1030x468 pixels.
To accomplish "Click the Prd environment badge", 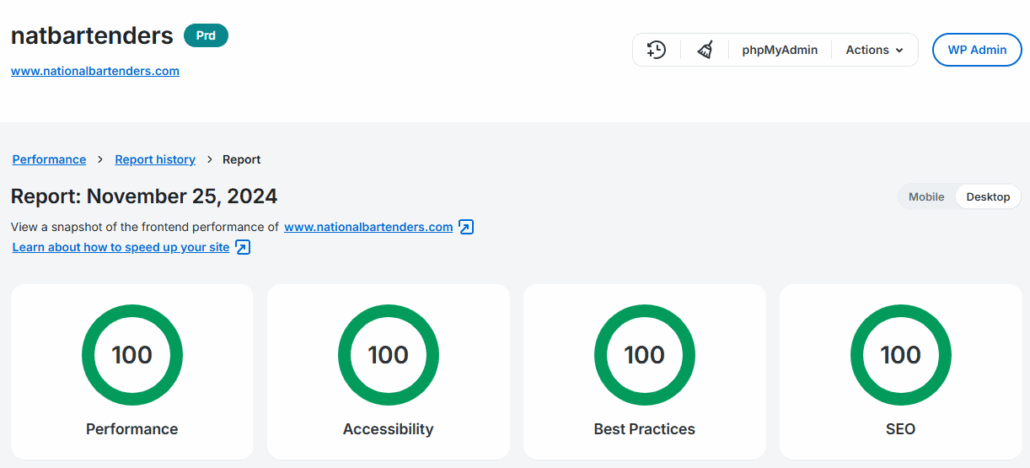I will pos(206,36).
